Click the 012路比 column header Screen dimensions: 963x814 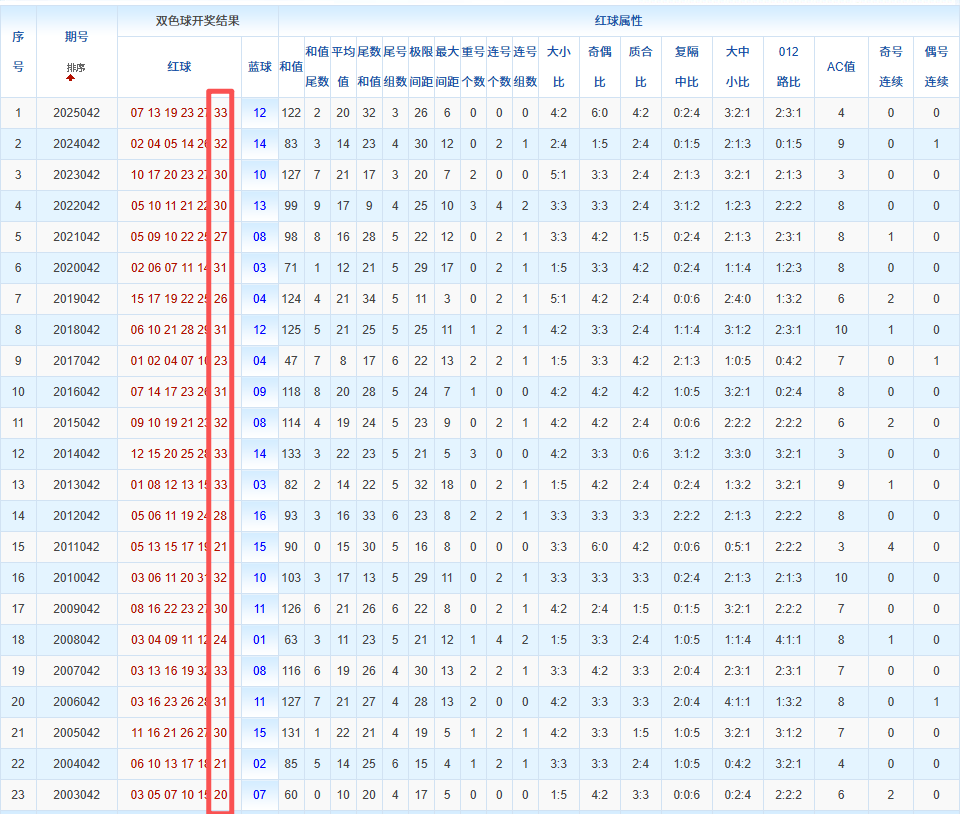click(x=789, y=66)
